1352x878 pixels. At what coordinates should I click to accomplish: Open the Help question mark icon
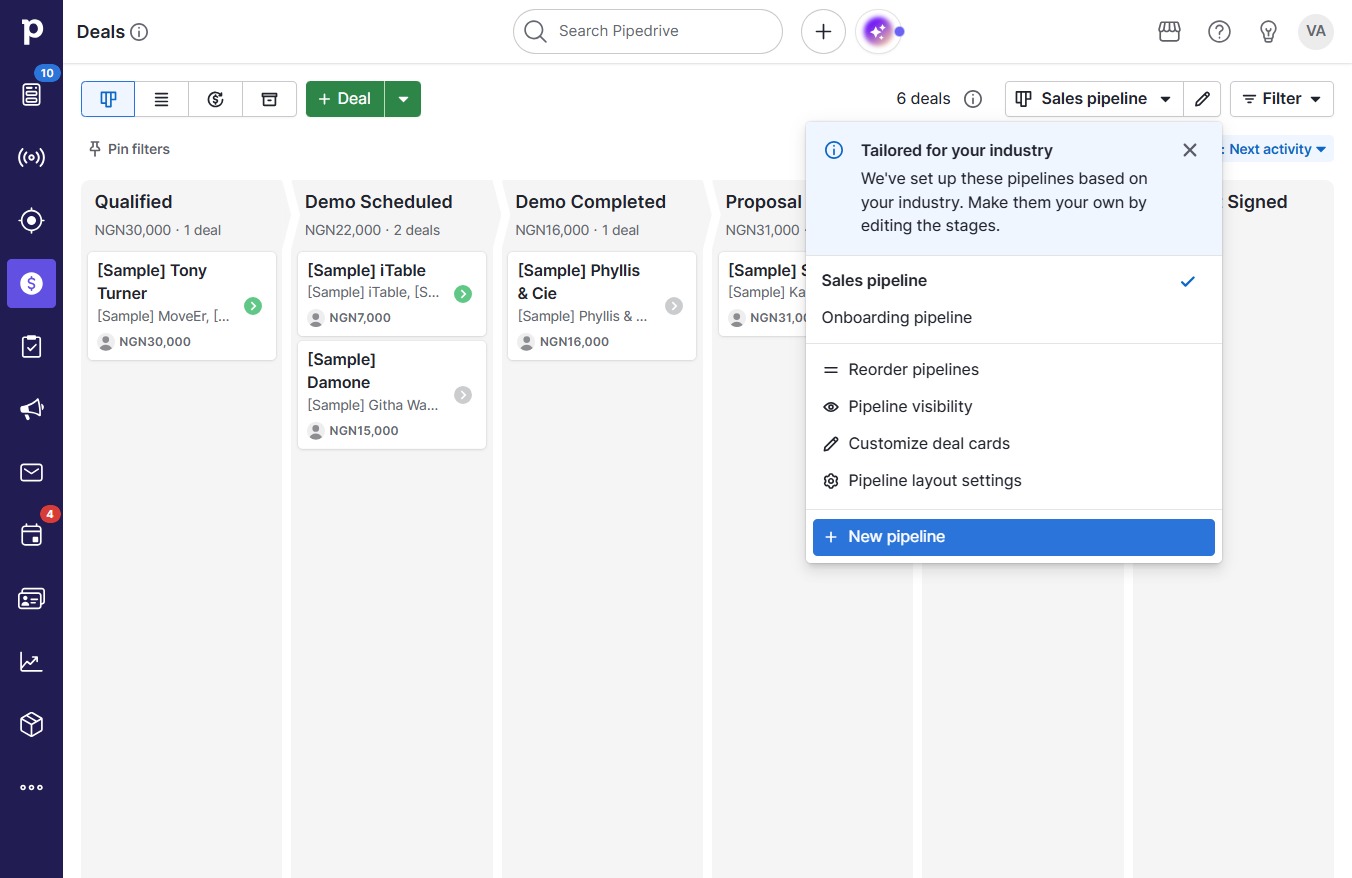tap(1219, 32)
